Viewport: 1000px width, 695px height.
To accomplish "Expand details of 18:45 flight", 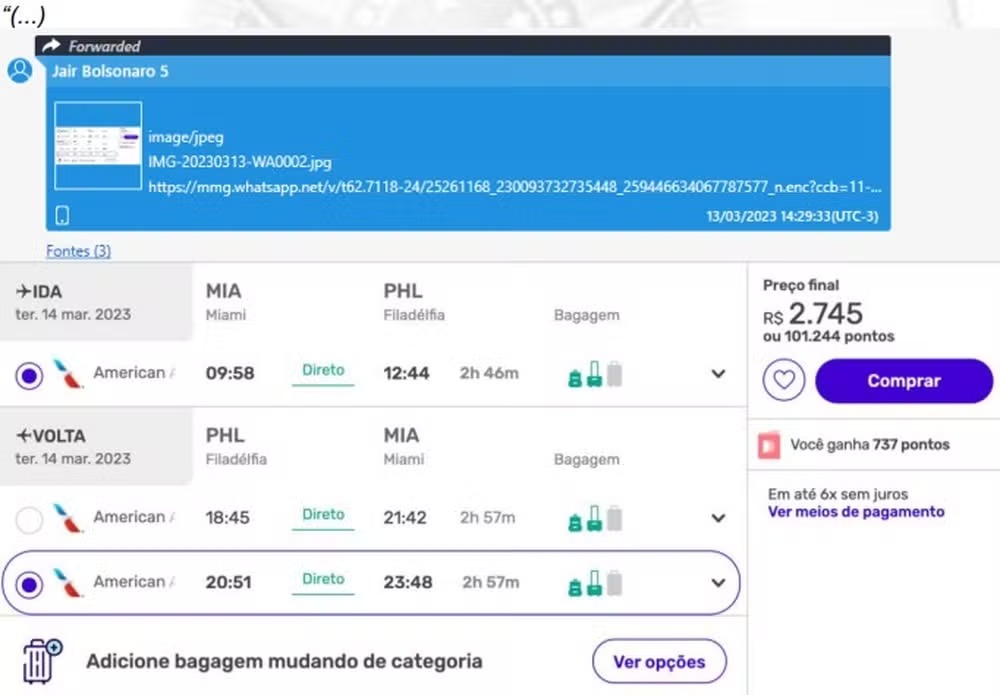I will click(717, 518).
